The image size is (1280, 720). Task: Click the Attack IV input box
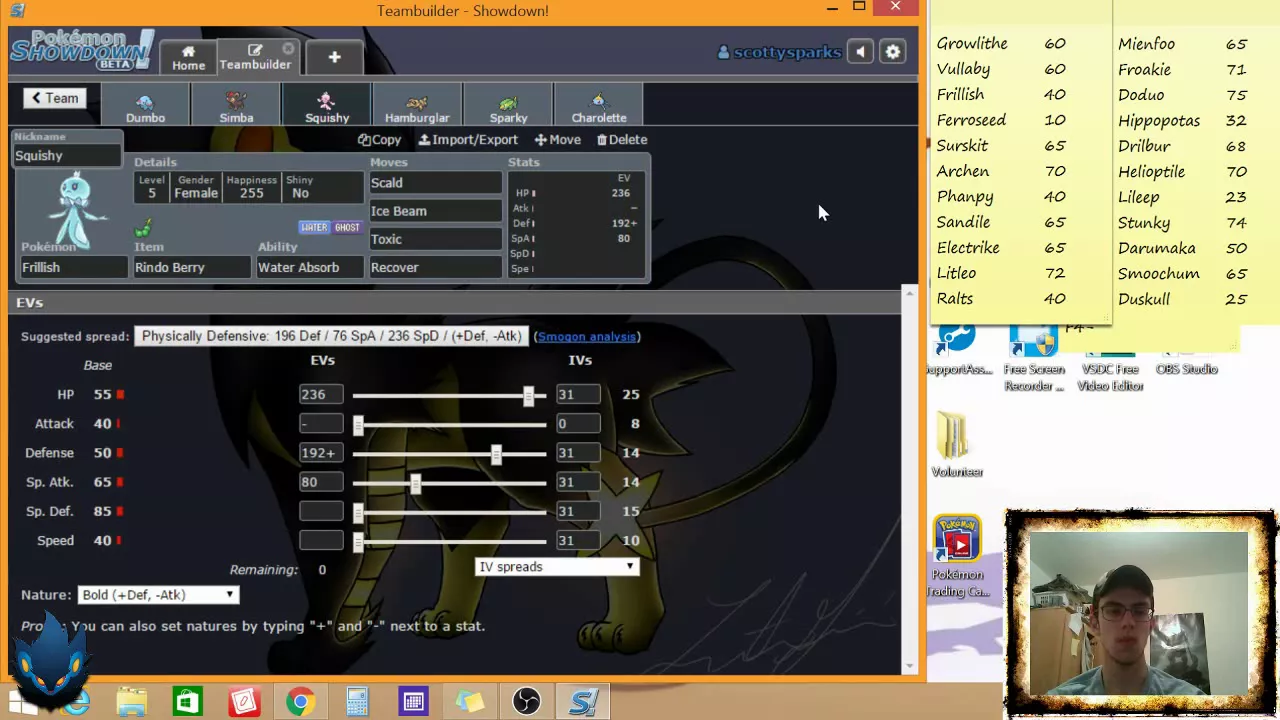click(578, 423)
